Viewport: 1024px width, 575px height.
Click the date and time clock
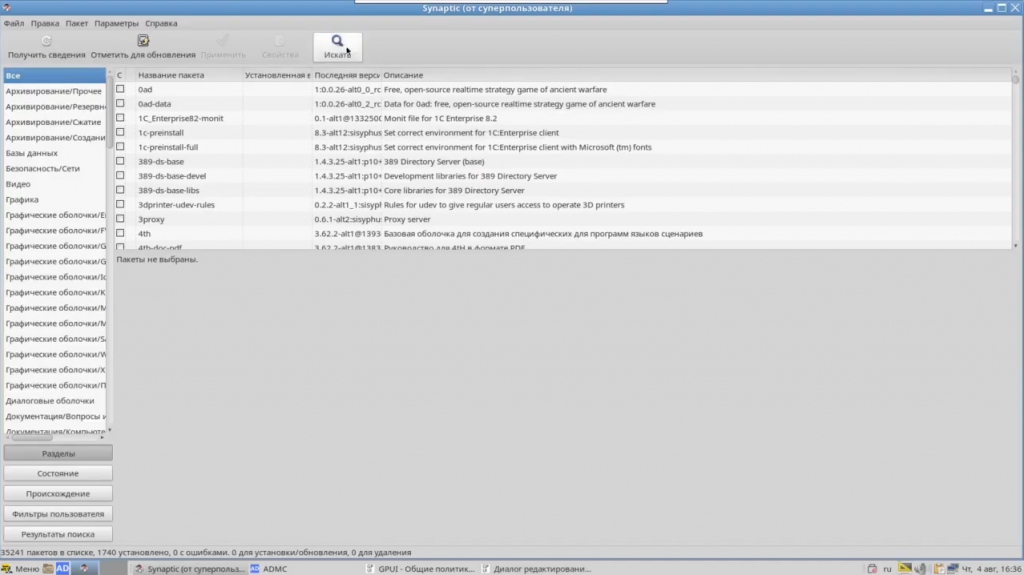coord(991,568)
